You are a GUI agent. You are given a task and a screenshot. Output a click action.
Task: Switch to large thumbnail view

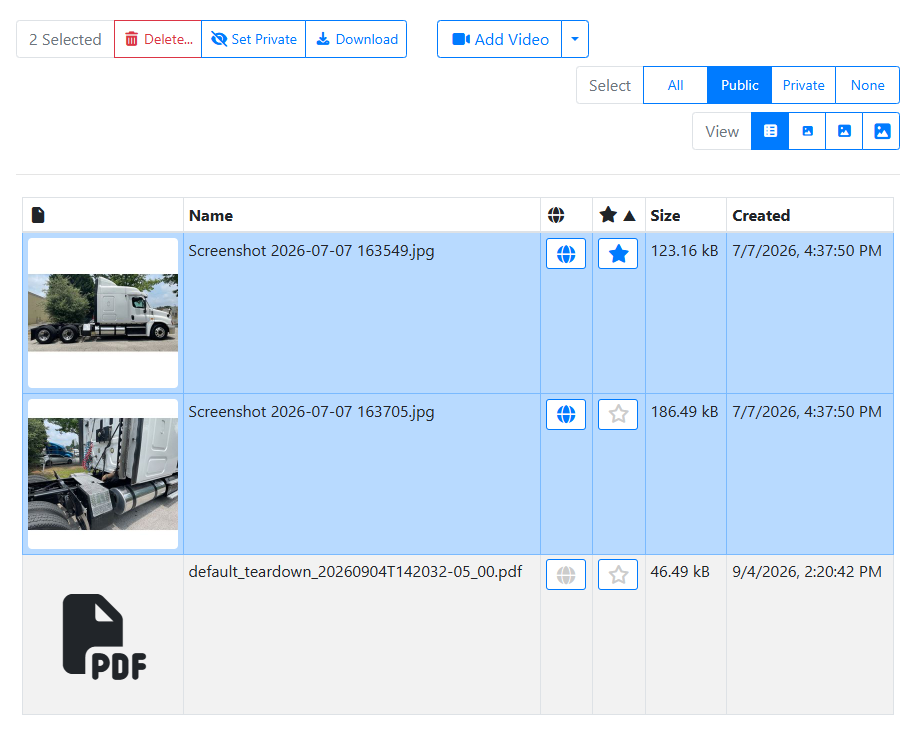tap(881, 131)
